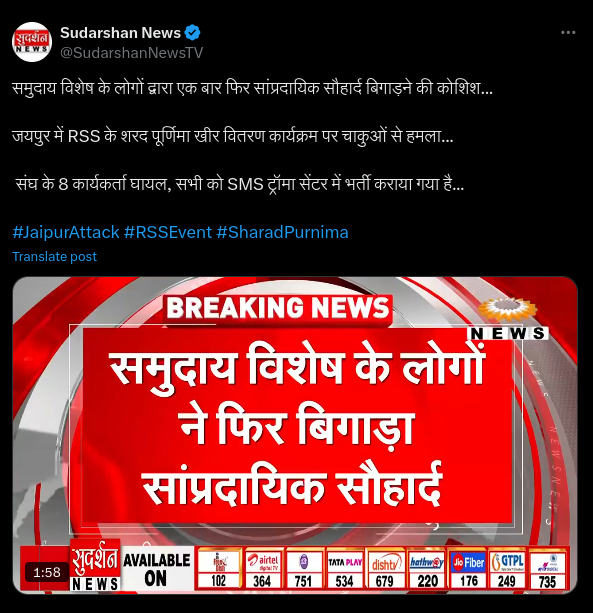Click the Airtel Digital TV 364 logo

(x=264, y=569)
